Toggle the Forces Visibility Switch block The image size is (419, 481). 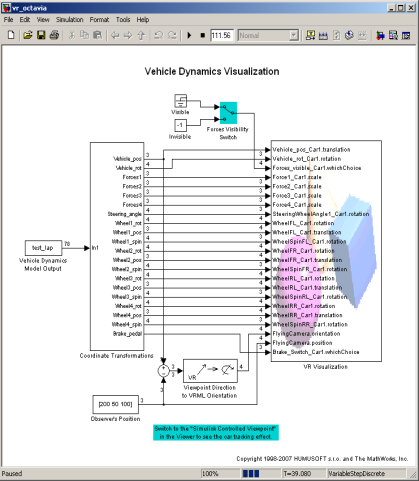[228, 113]
